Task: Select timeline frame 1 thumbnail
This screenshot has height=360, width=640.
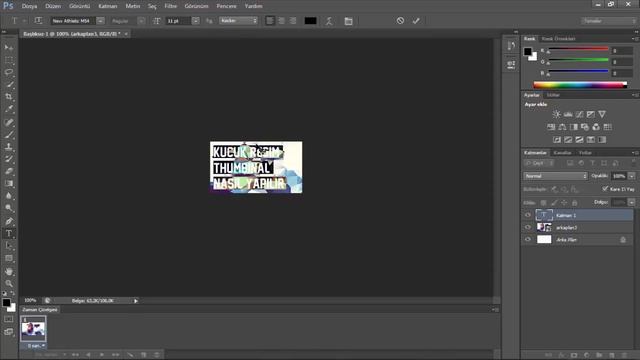Action: (33, 329)
